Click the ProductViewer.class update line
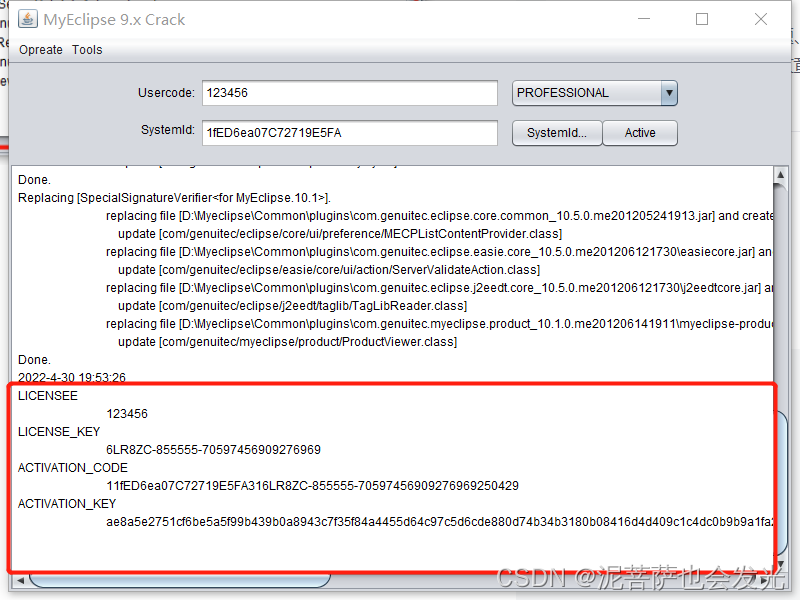 point(288,342)
